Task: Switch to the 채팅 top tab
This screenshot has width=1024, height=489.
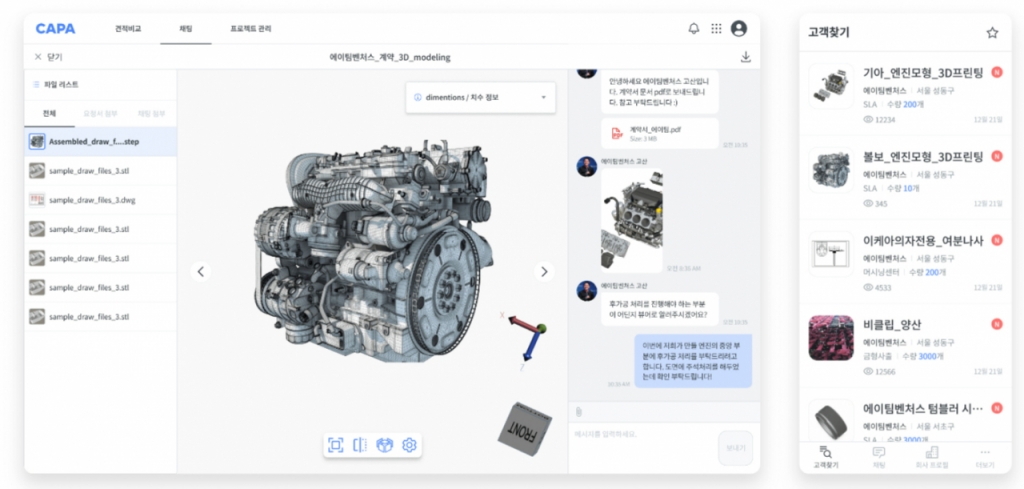Action: coord(185,29)
